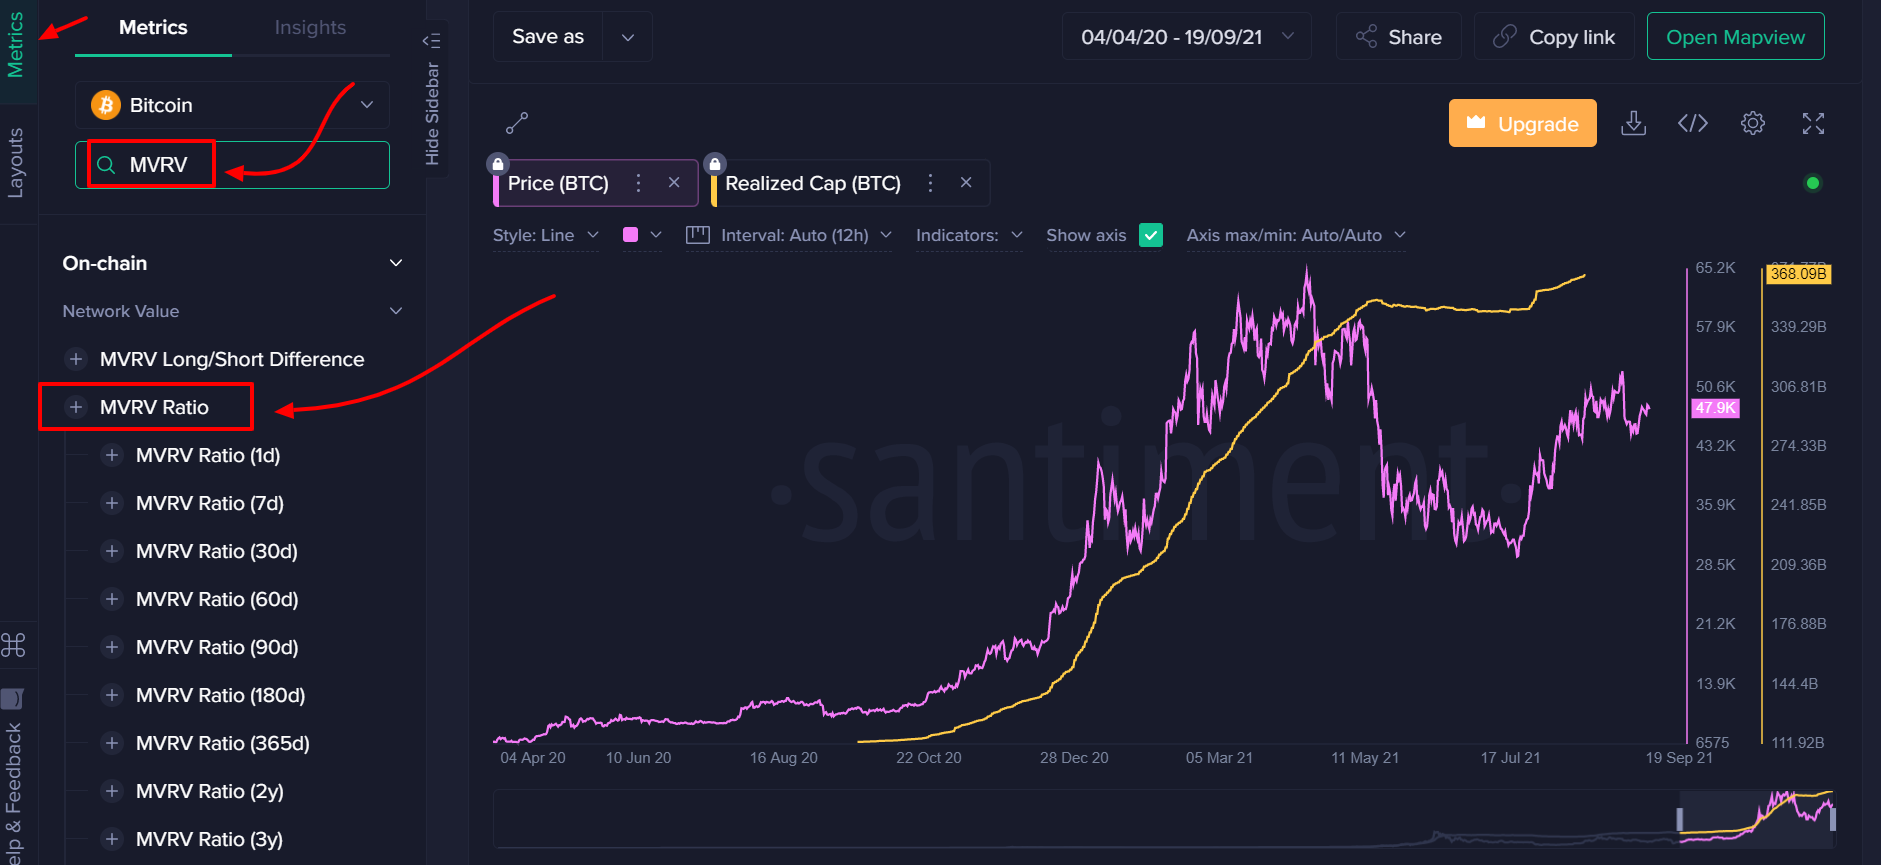Click lock icon on Realized Cap (BTC)
1881x865 pixels.
coord(714,164)
